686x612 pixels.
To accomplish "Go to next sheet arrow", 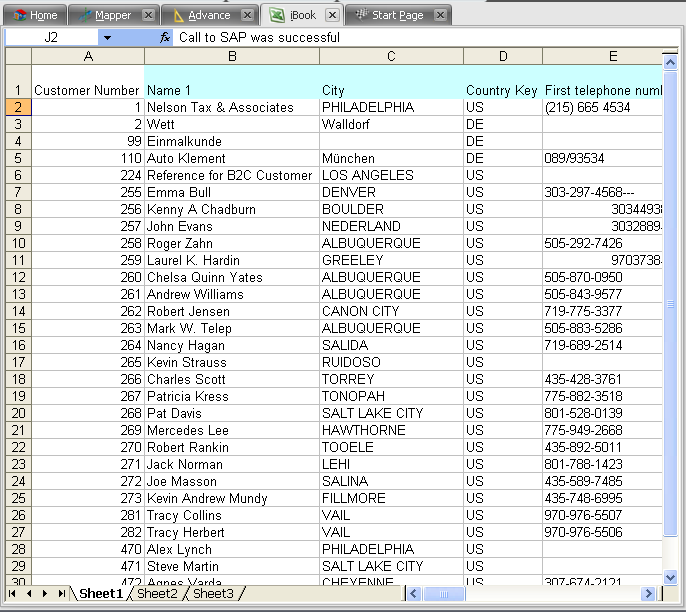I will click(45, 594).
